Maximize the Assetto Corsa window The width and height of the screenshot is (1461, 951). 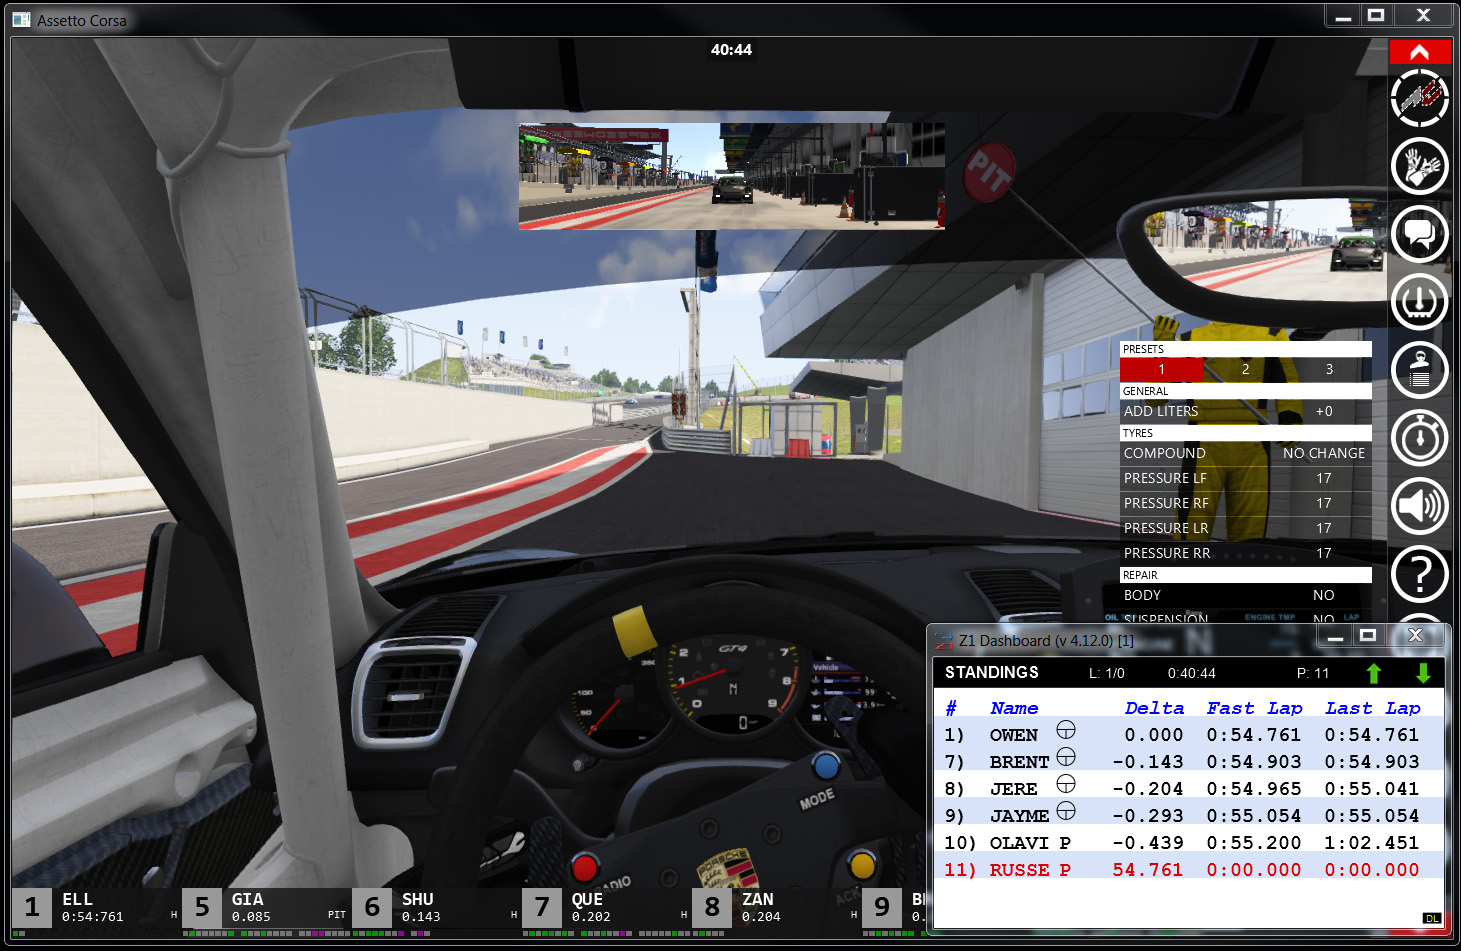1376,16
